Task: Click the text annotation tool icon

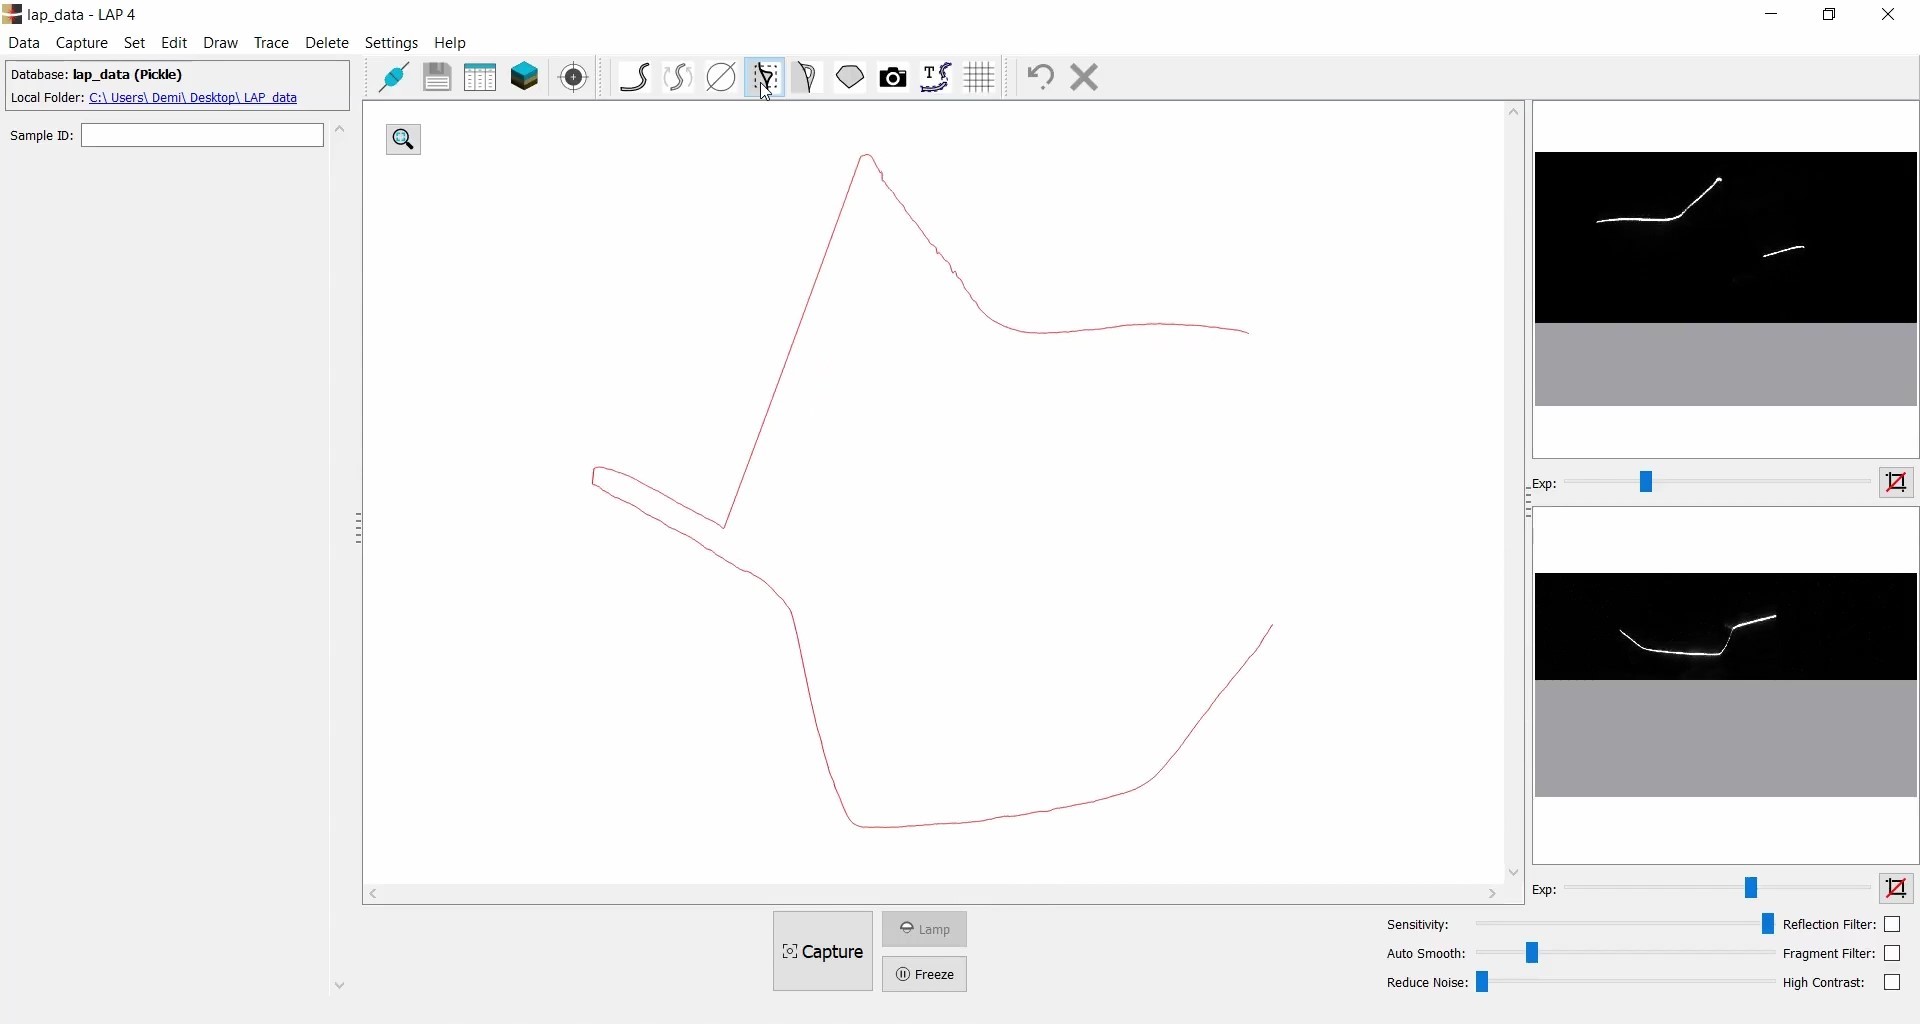Action: point(938,78)
